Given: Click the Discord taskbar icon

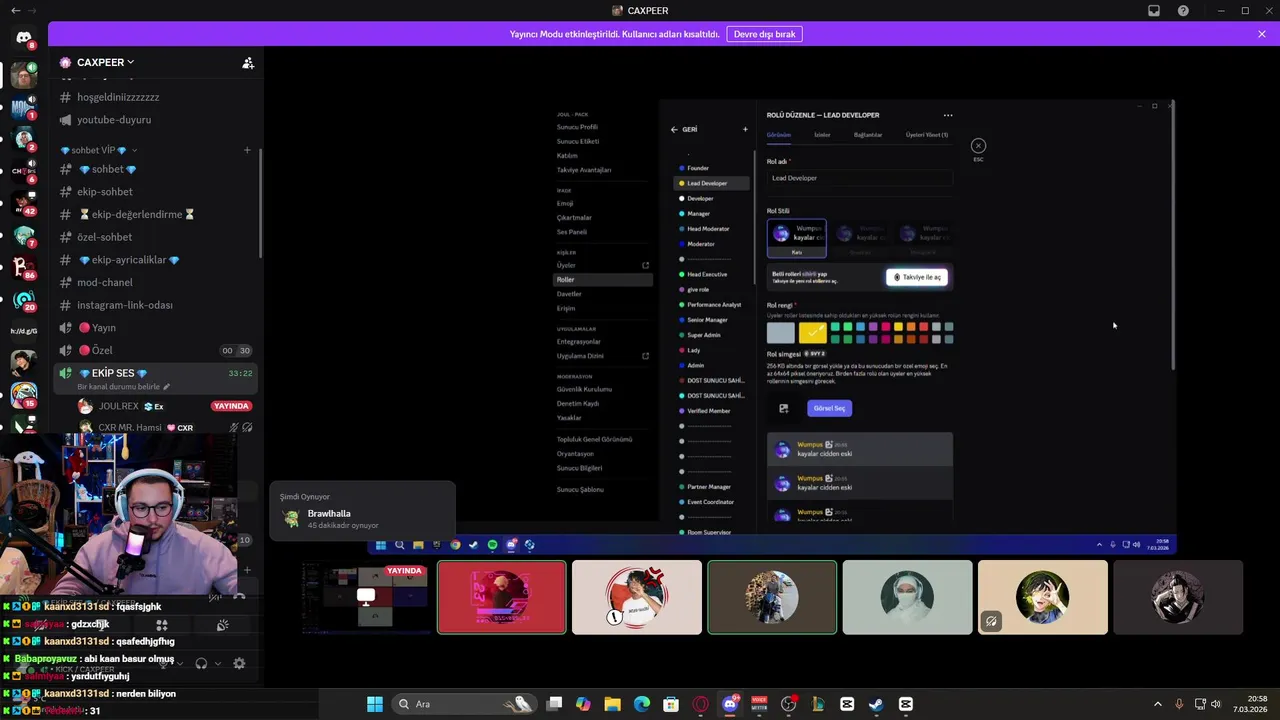Looking at the screenshot, I should click(x=730, y=704).
